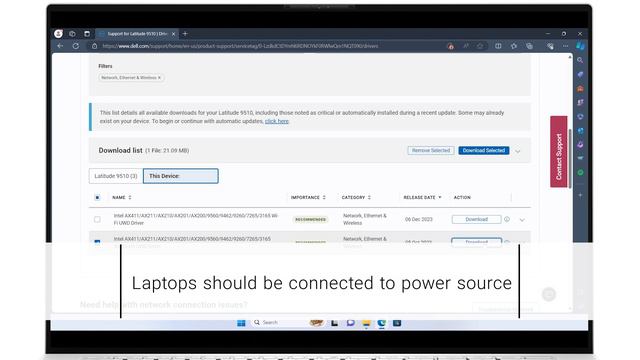Image resolution: width=640 pixels, height=360 pixels.
Task: Click the Remove Selected button
Action: point(431,151)
